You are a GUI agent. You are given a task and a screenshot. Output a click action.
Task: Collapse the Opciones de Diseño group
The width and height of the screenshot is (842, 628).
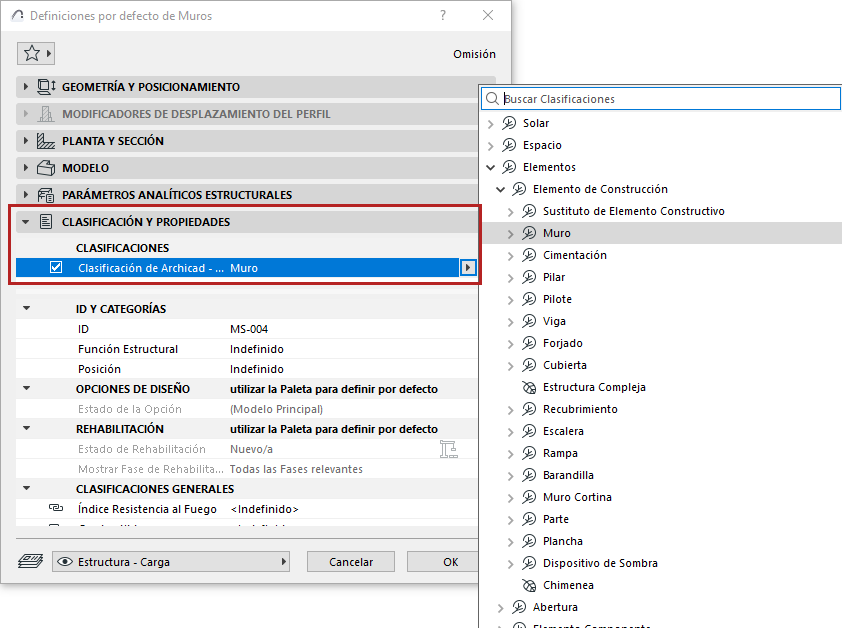(x=26, y=388)
